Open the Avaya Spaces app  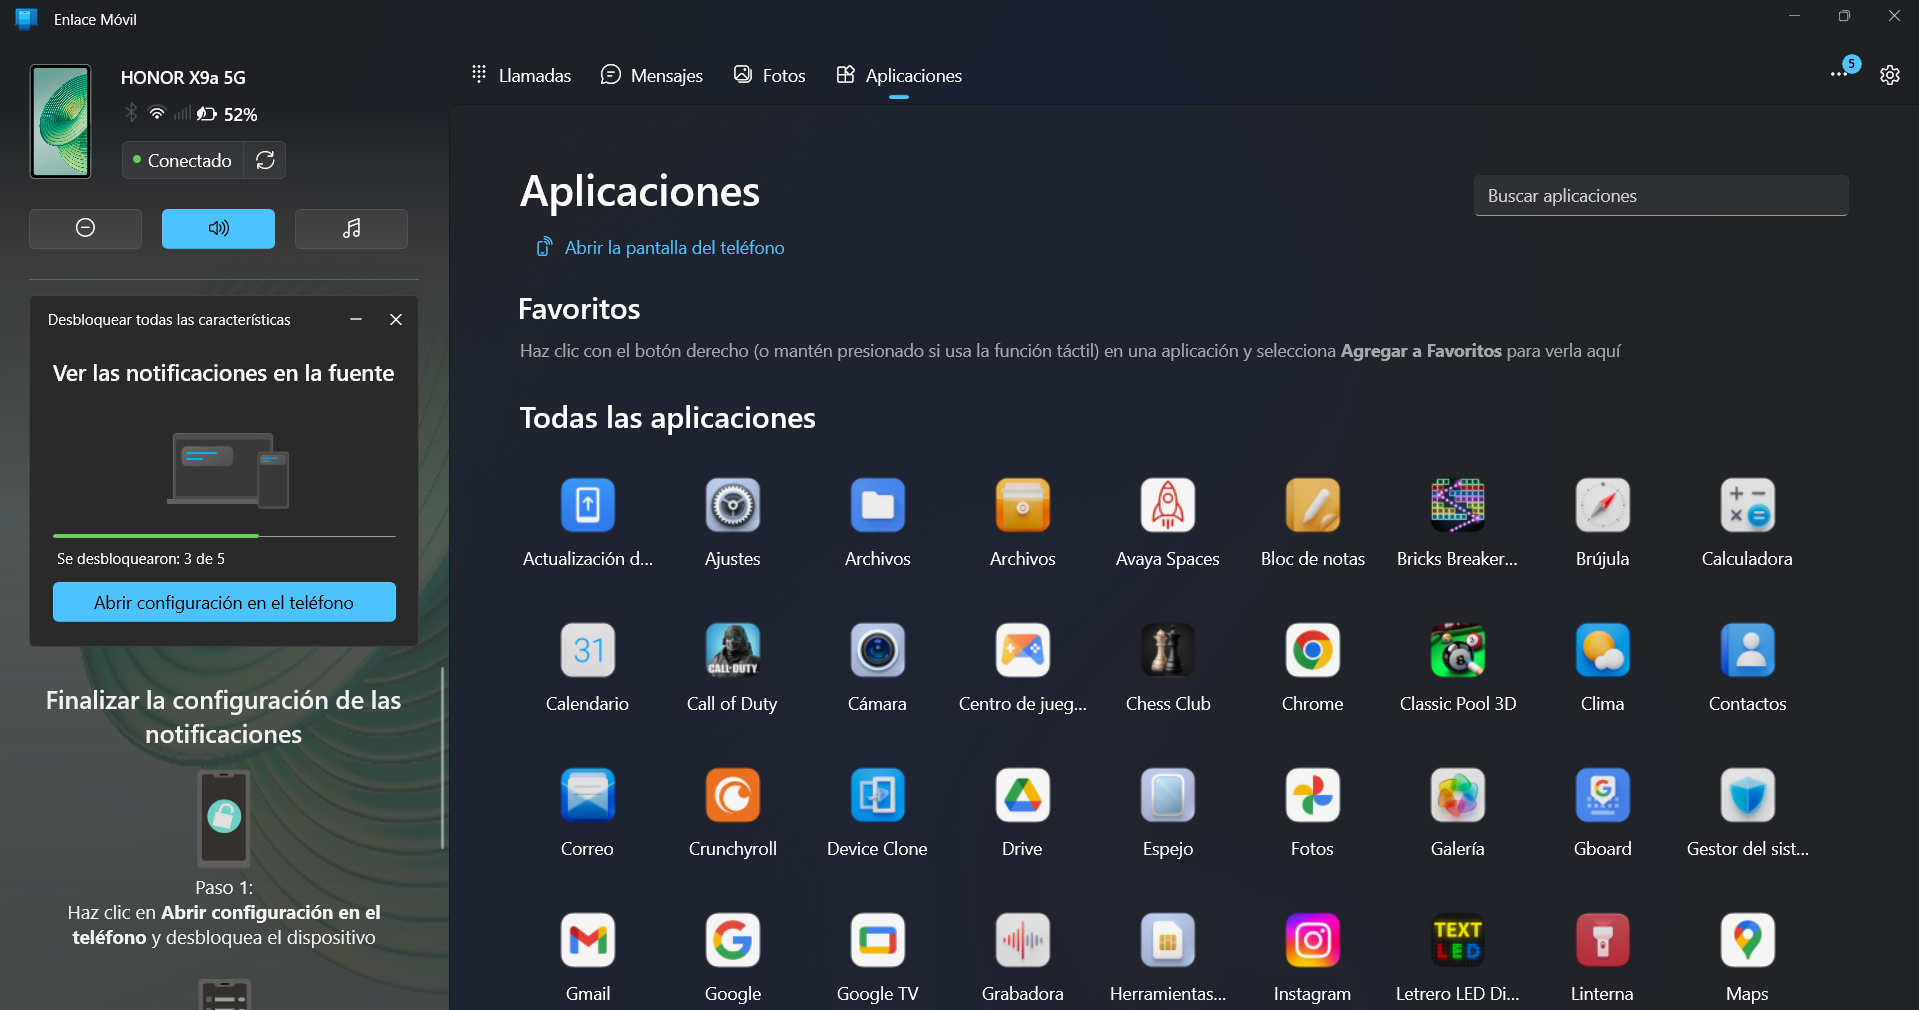(1167, 506)
